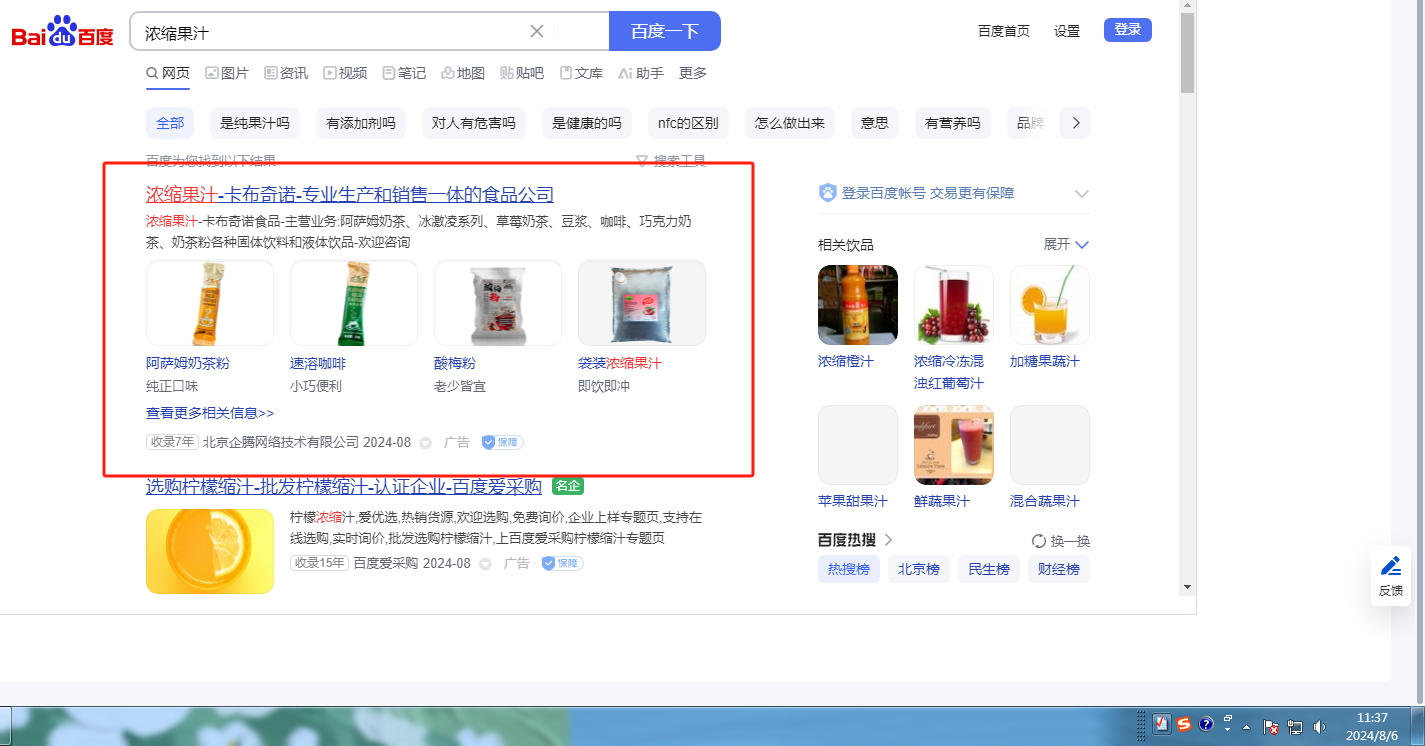Select the 是纯果汁吗 suggestion chip
Viewport: 1425px width, 746px height.
coord(255,123)
